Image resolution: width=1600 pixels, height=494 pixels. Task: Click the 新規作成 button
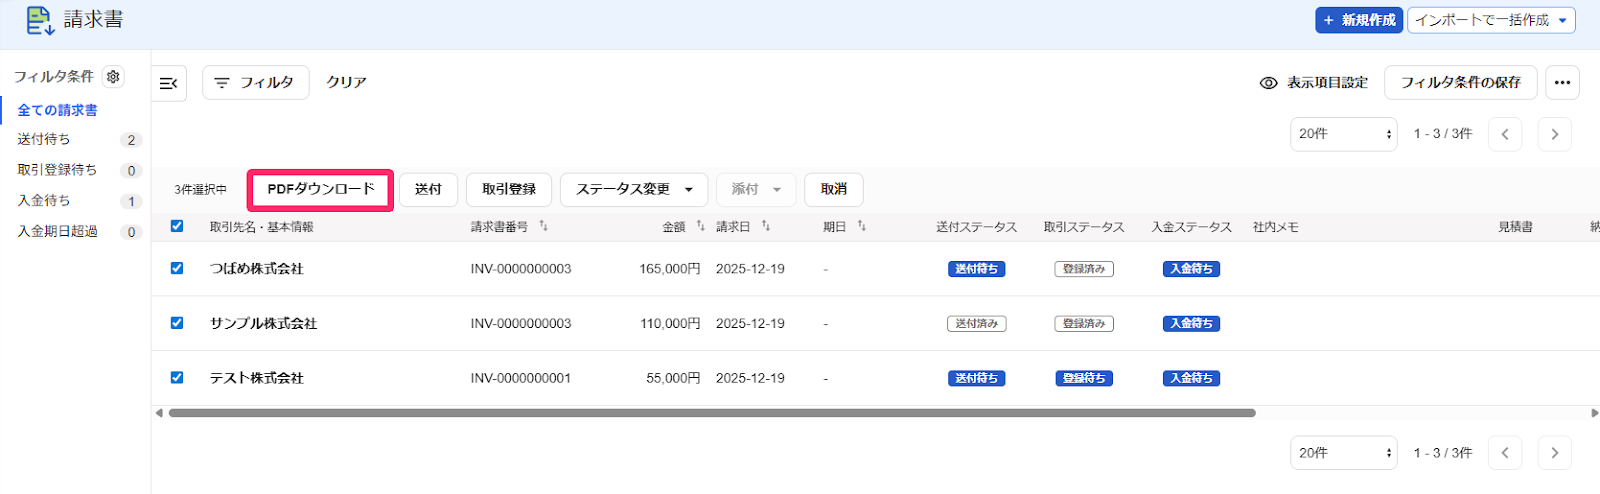point(1359,20)
